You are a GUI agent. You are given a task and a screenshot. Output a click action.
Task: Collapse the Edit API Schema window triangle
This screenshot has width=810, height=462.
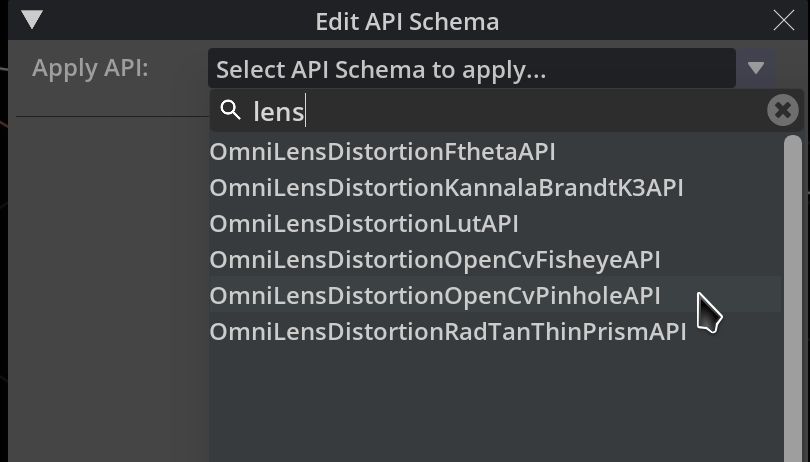tap(32, 20)
